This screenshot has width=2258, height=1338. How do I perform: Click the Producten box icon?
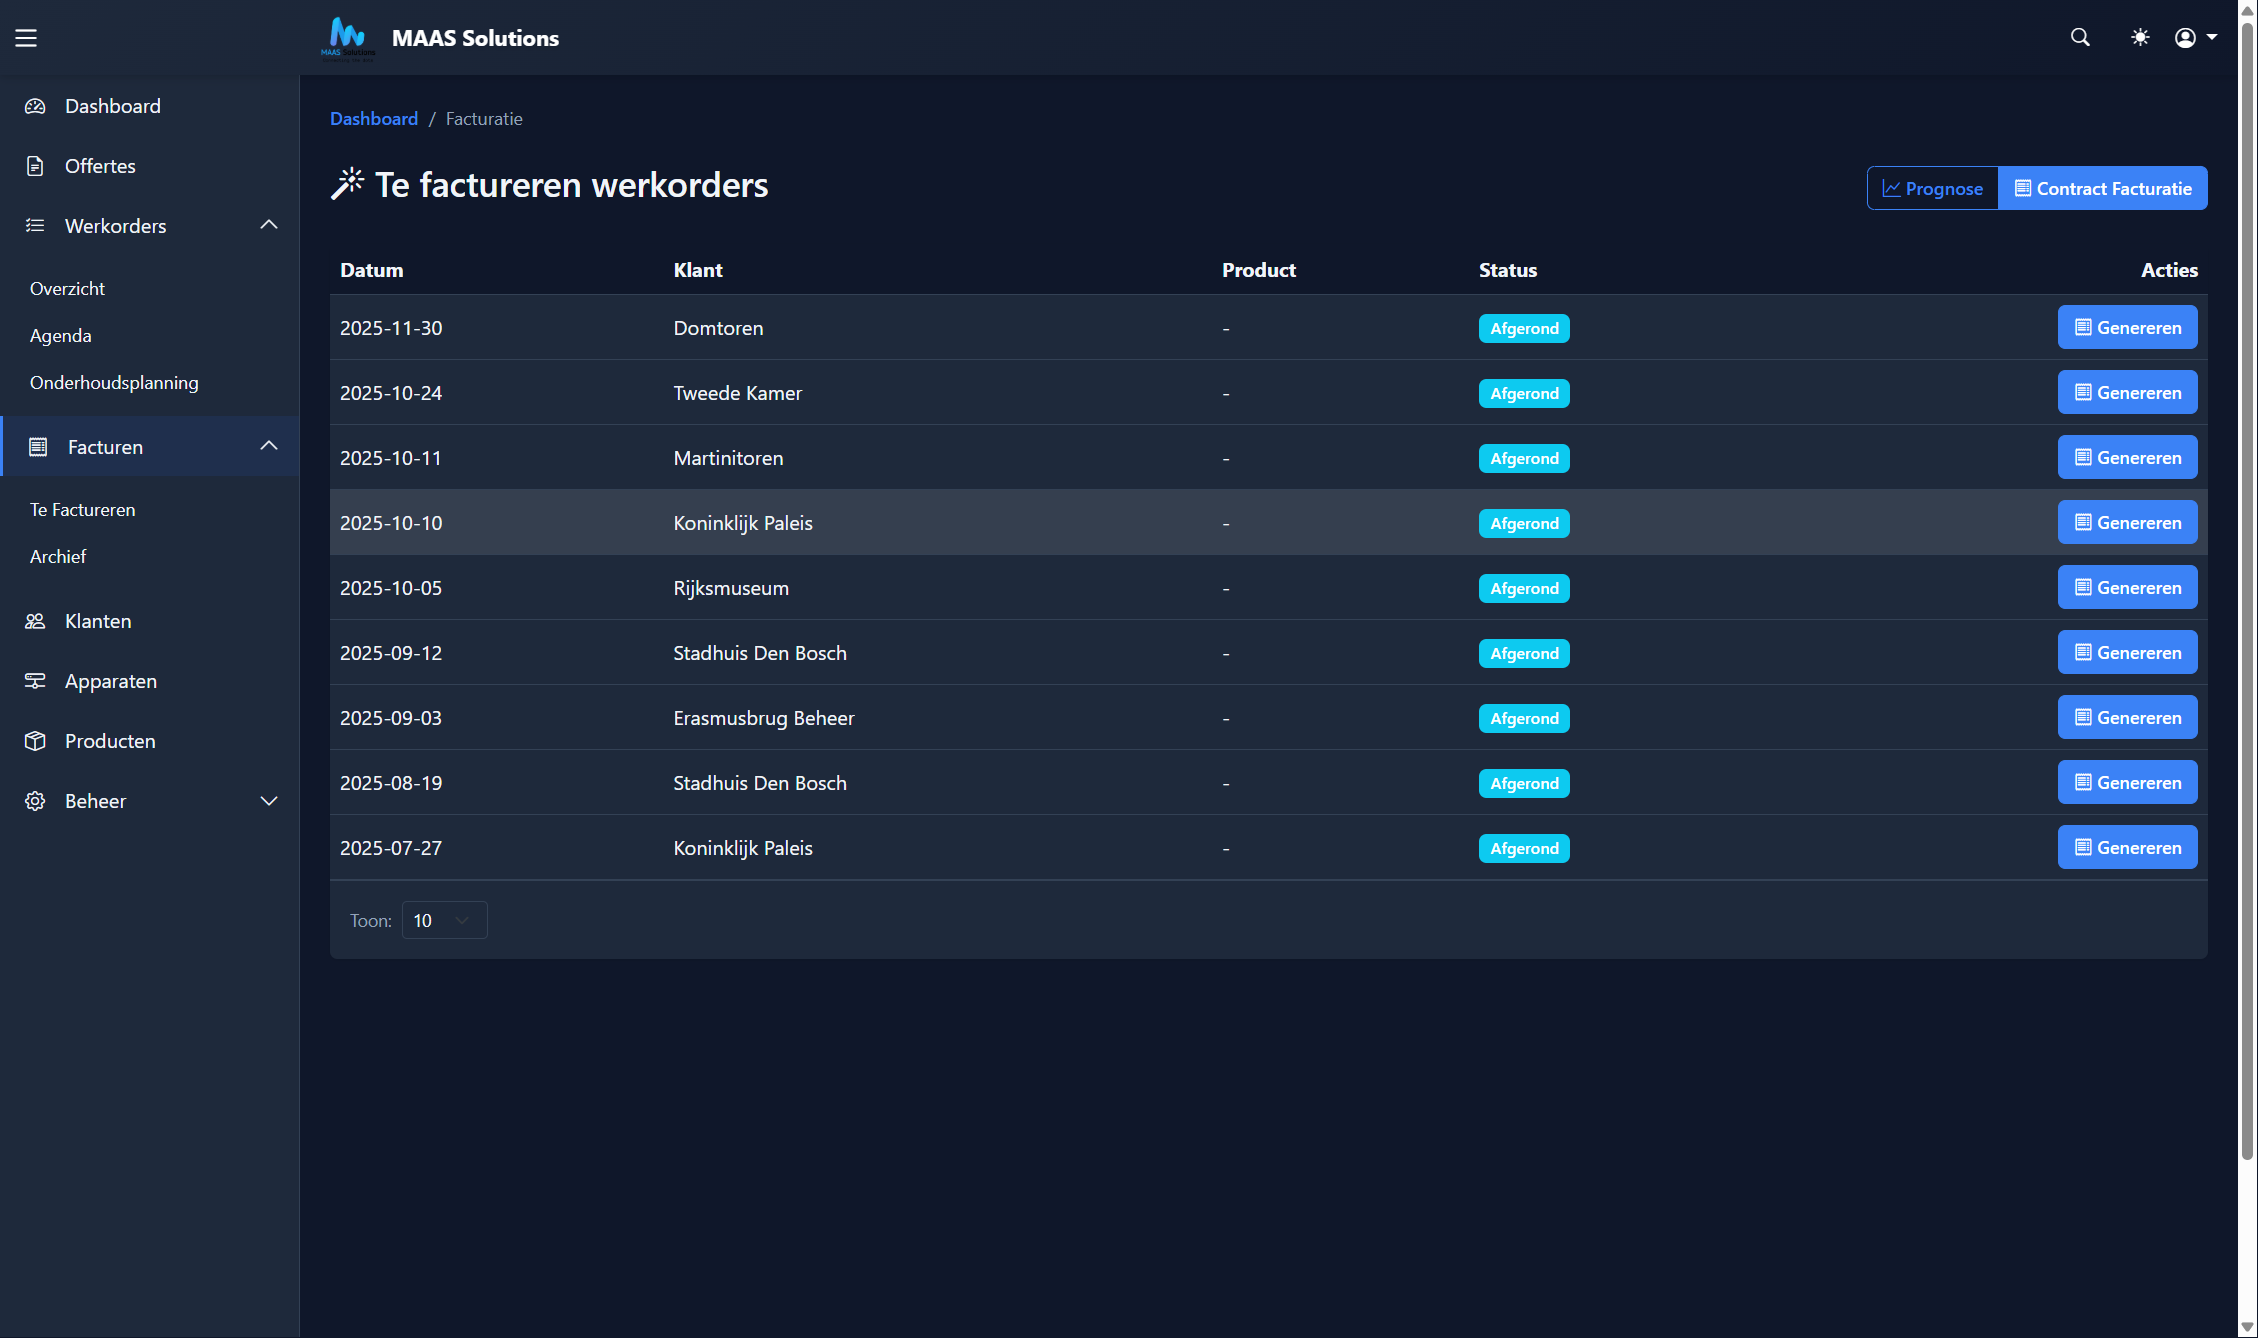click(36, 741)
